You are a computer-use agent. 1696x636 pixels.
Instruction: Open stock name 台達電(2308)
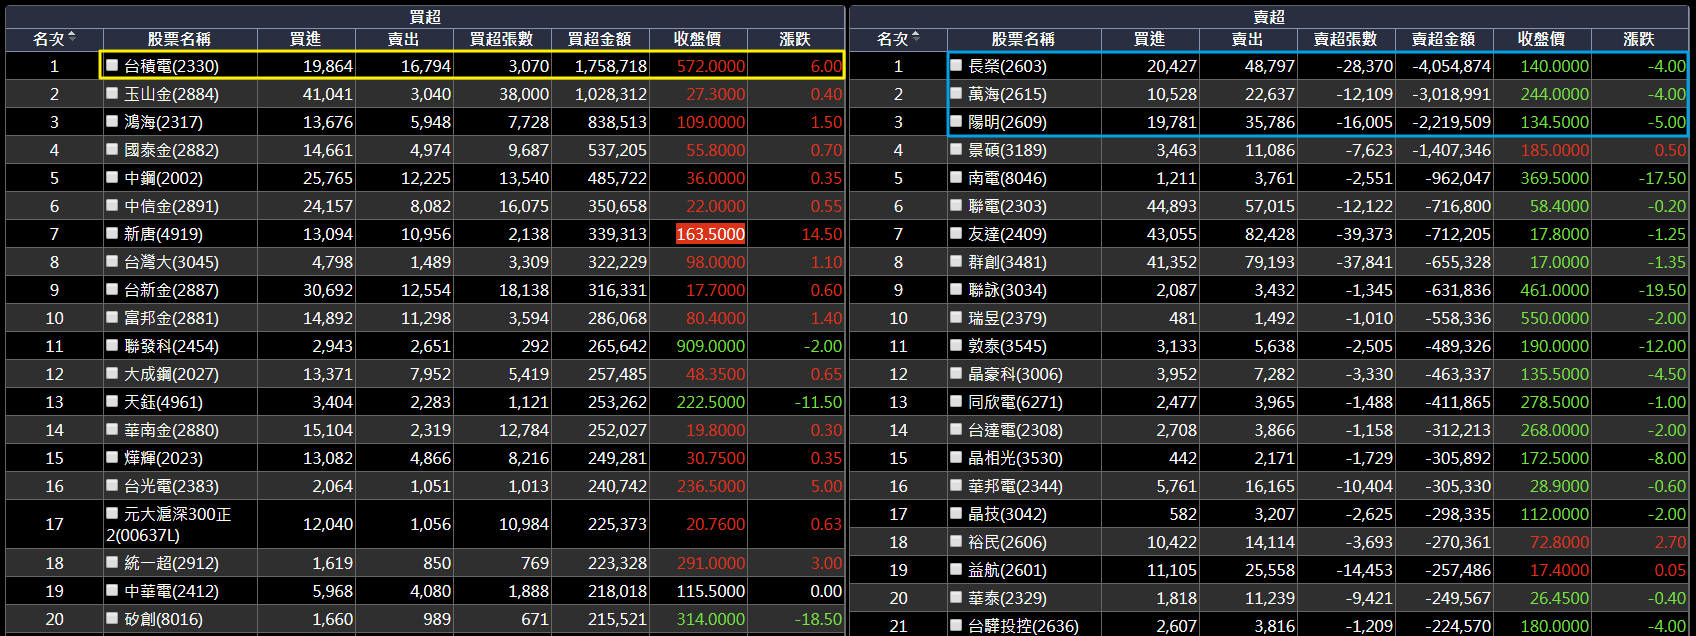[x=1015, y=430]
